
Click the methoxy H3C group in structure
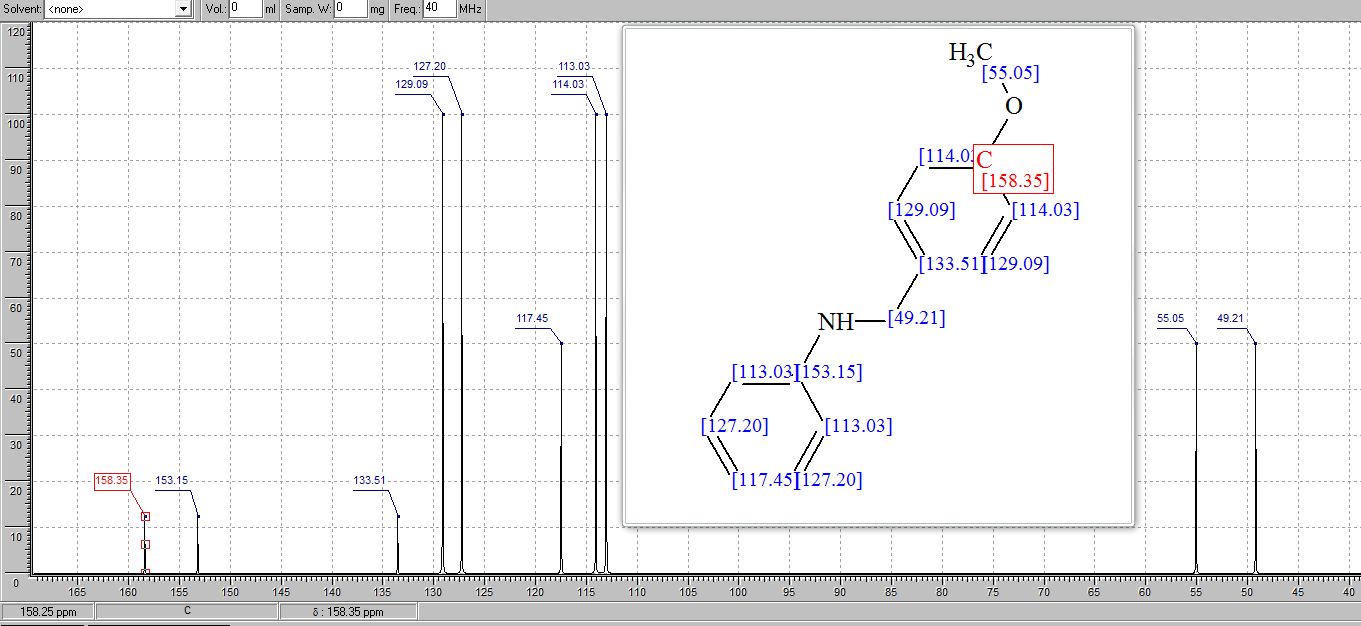pyautogui.click(x=970, y=53)
